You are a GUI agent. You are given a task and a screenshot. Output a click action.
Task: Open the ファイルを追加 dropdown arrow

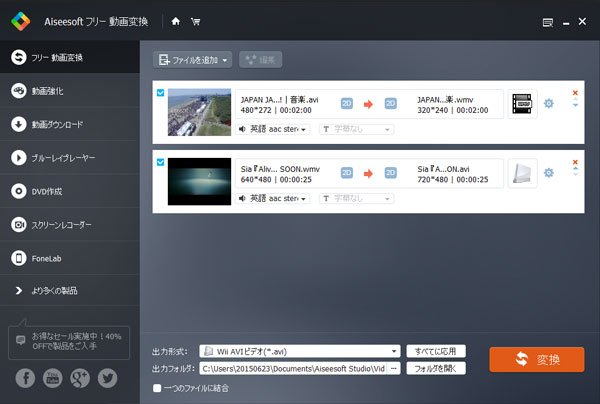[x=225, y=60]
